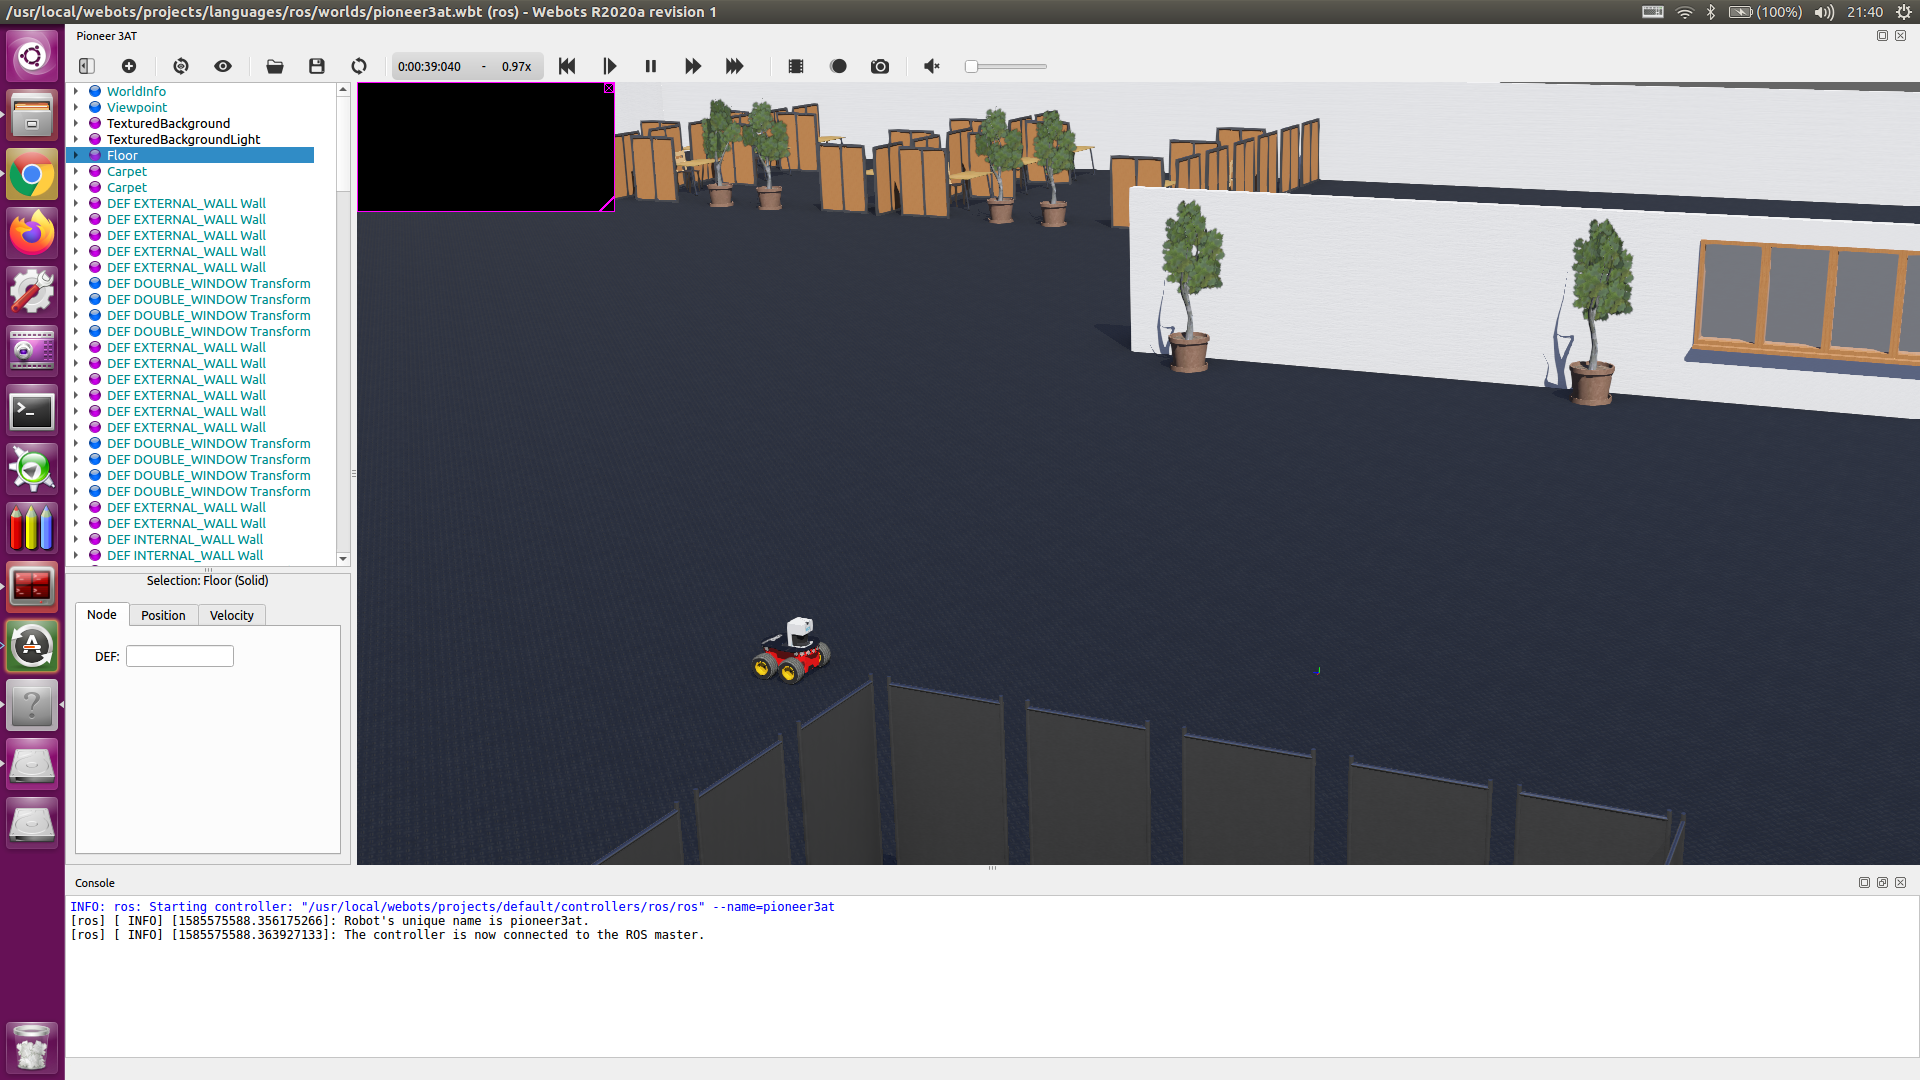Toggle the rendering eye icon
Screen dimensions: 1920x1080
(223, 66)
